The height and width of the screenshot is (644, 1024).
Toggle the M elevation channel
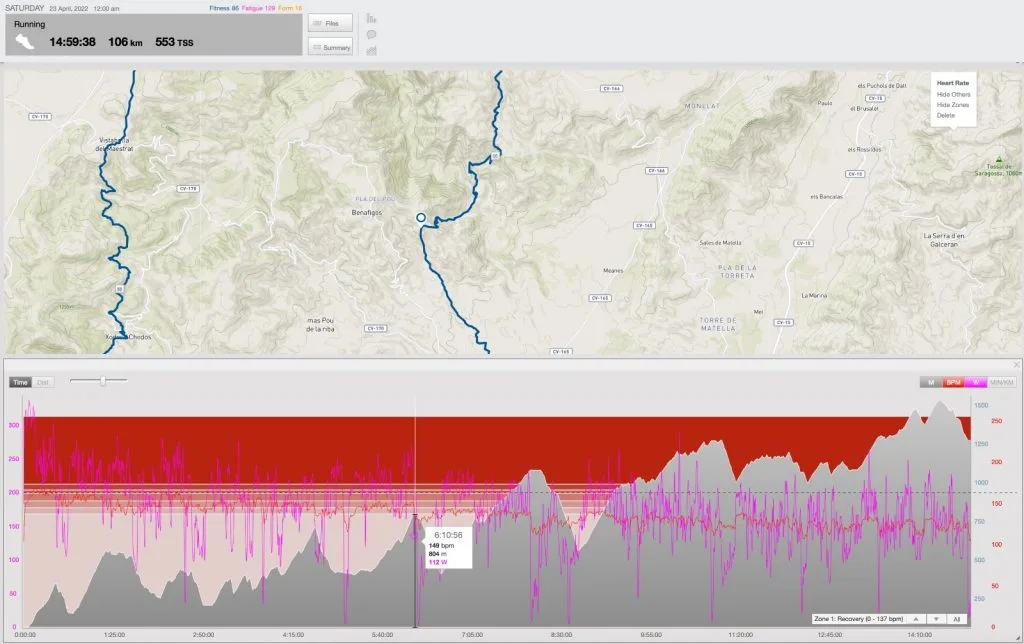coord(931,382)
